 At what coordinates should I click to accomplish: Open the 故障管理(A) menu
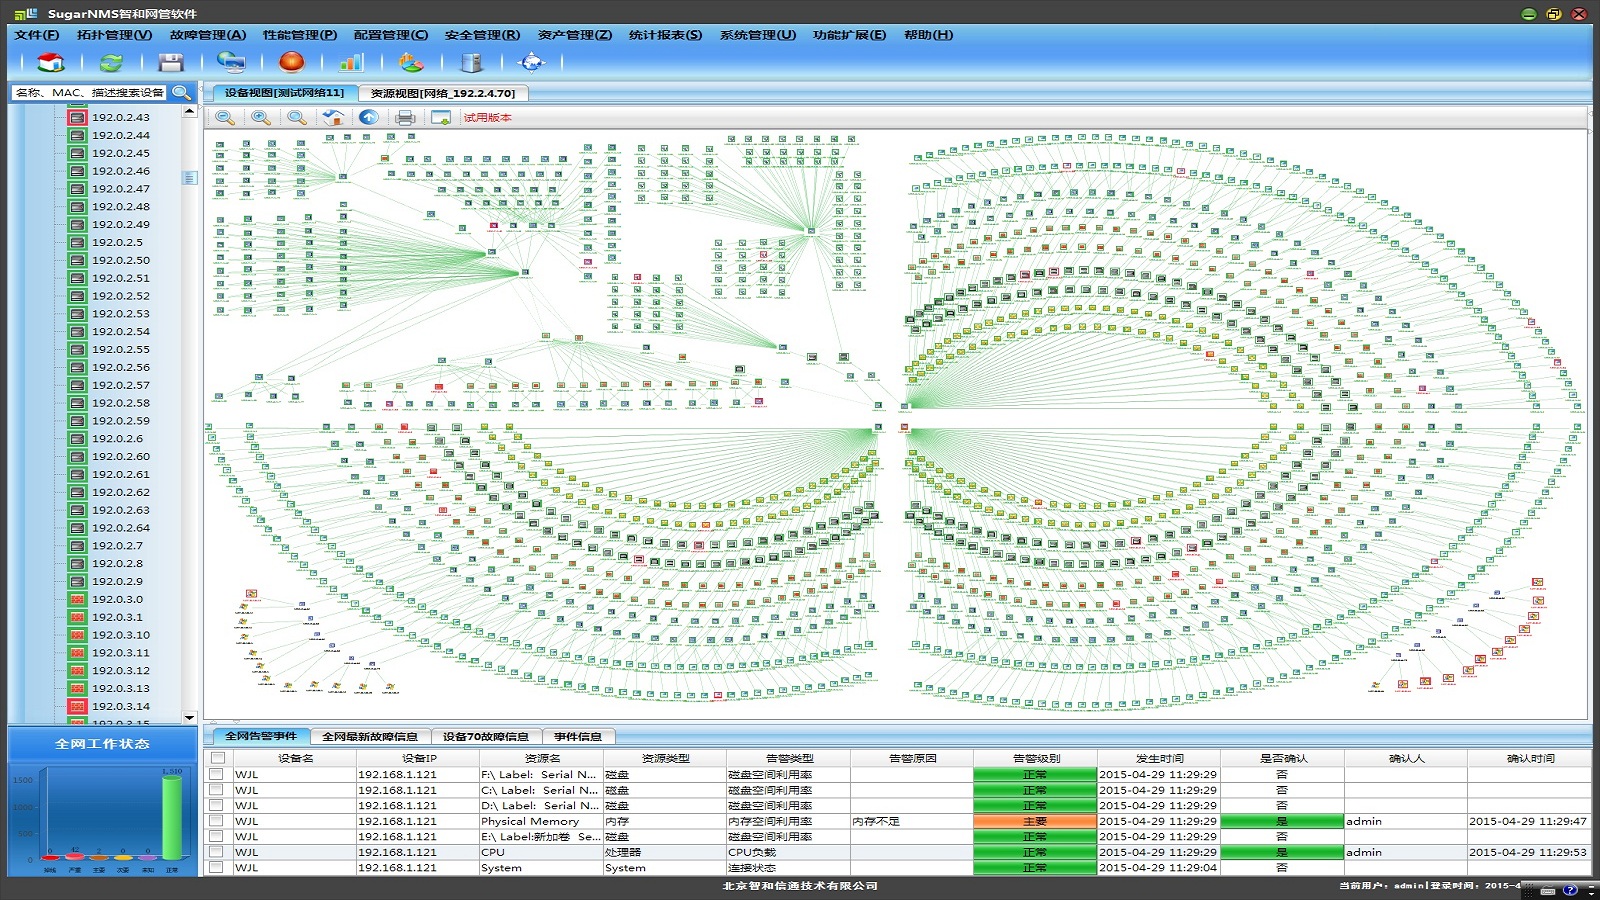[x=208, y=35]
